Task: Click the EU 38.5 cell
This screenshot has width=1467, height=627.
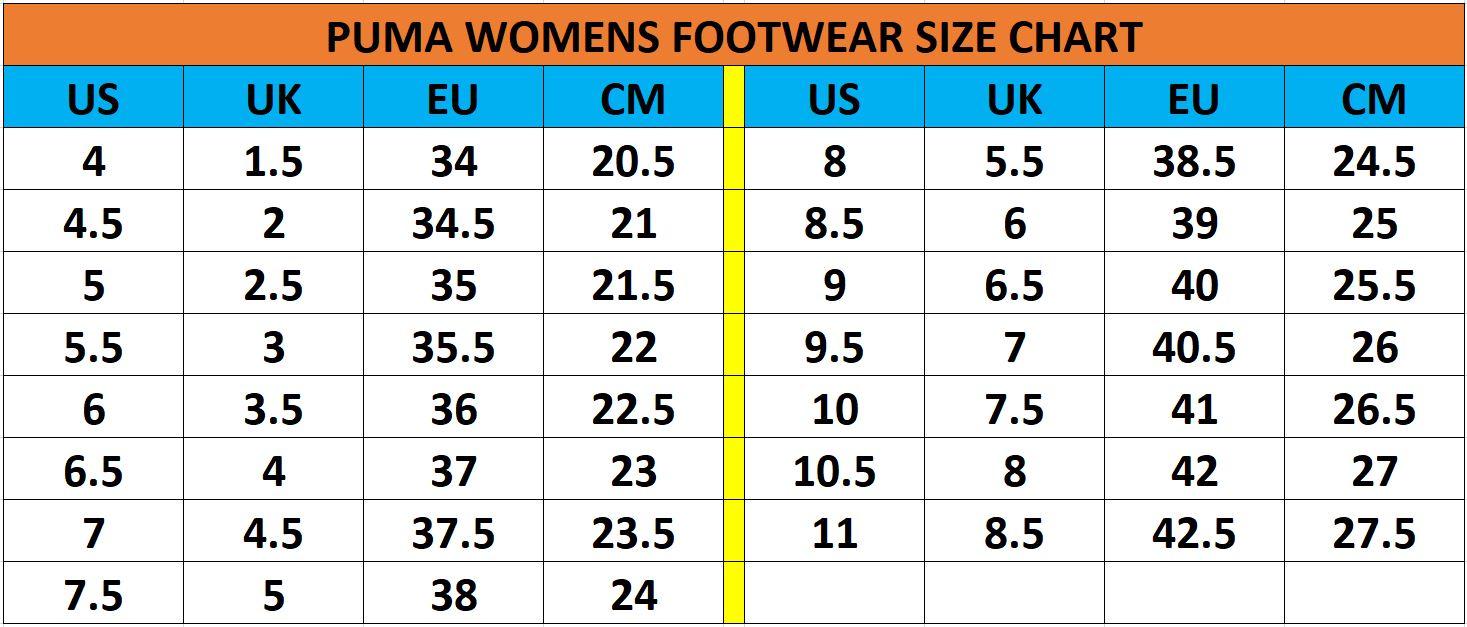Action: (1194, 160)
